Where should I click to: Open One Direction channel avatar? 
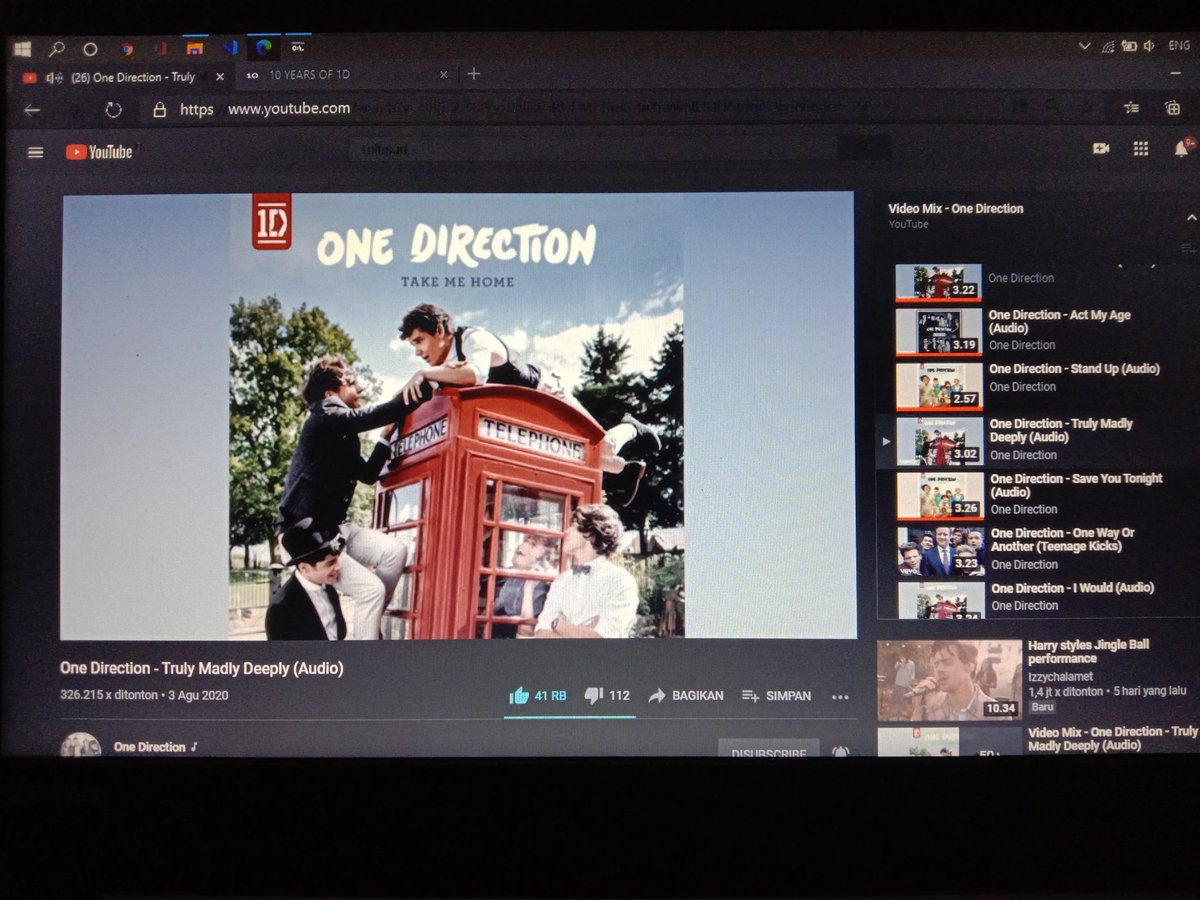pos(80,745)
